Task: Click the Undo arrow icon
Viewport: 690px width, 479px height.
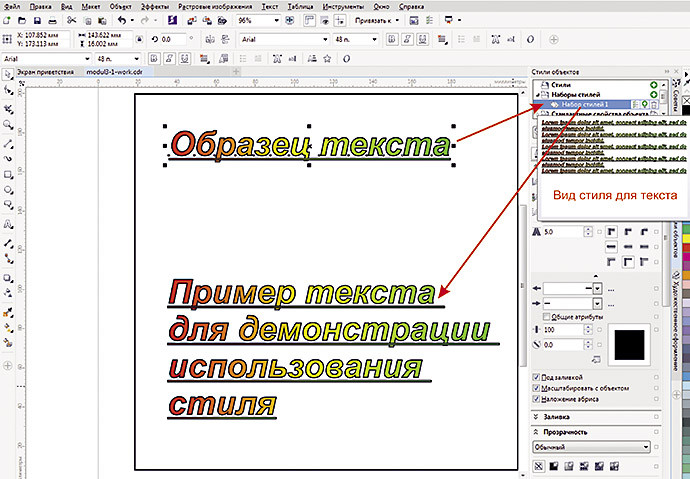Action: pyautogui.click(x=121, y=20)
